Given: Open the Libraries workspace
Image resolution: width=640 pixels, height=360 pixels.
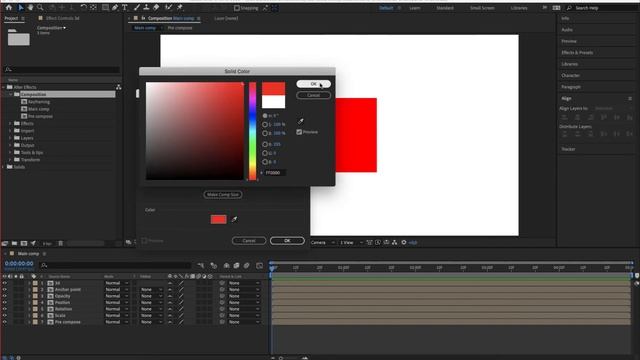Looking at the screenshot, I should (519, 8).
